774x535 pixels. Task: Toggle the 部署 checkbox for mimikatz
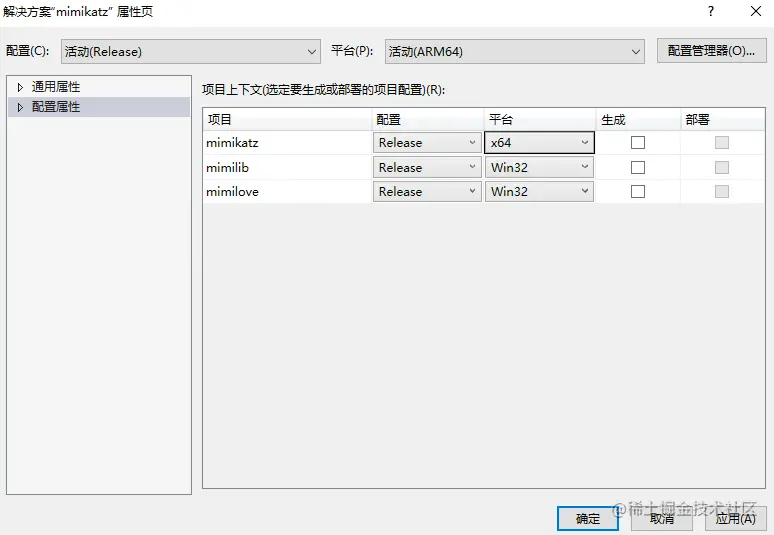tap(722, 143)
